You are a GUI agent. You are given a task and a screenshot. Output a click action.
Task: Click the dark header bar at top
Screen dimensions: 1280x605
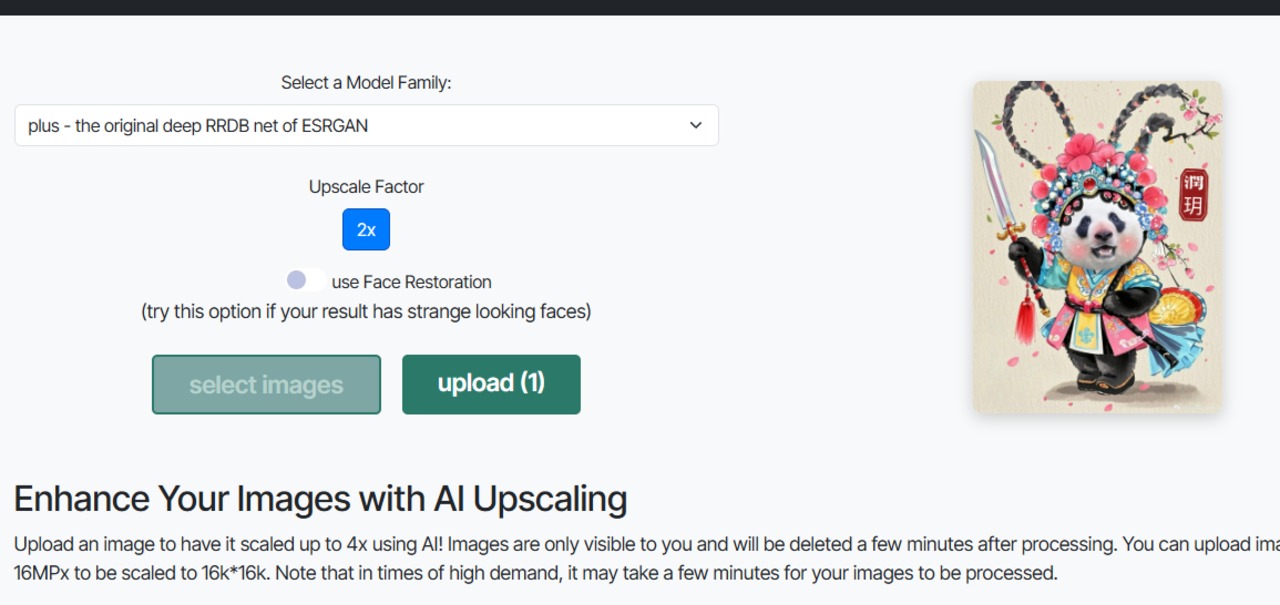(x=640, y=7)
